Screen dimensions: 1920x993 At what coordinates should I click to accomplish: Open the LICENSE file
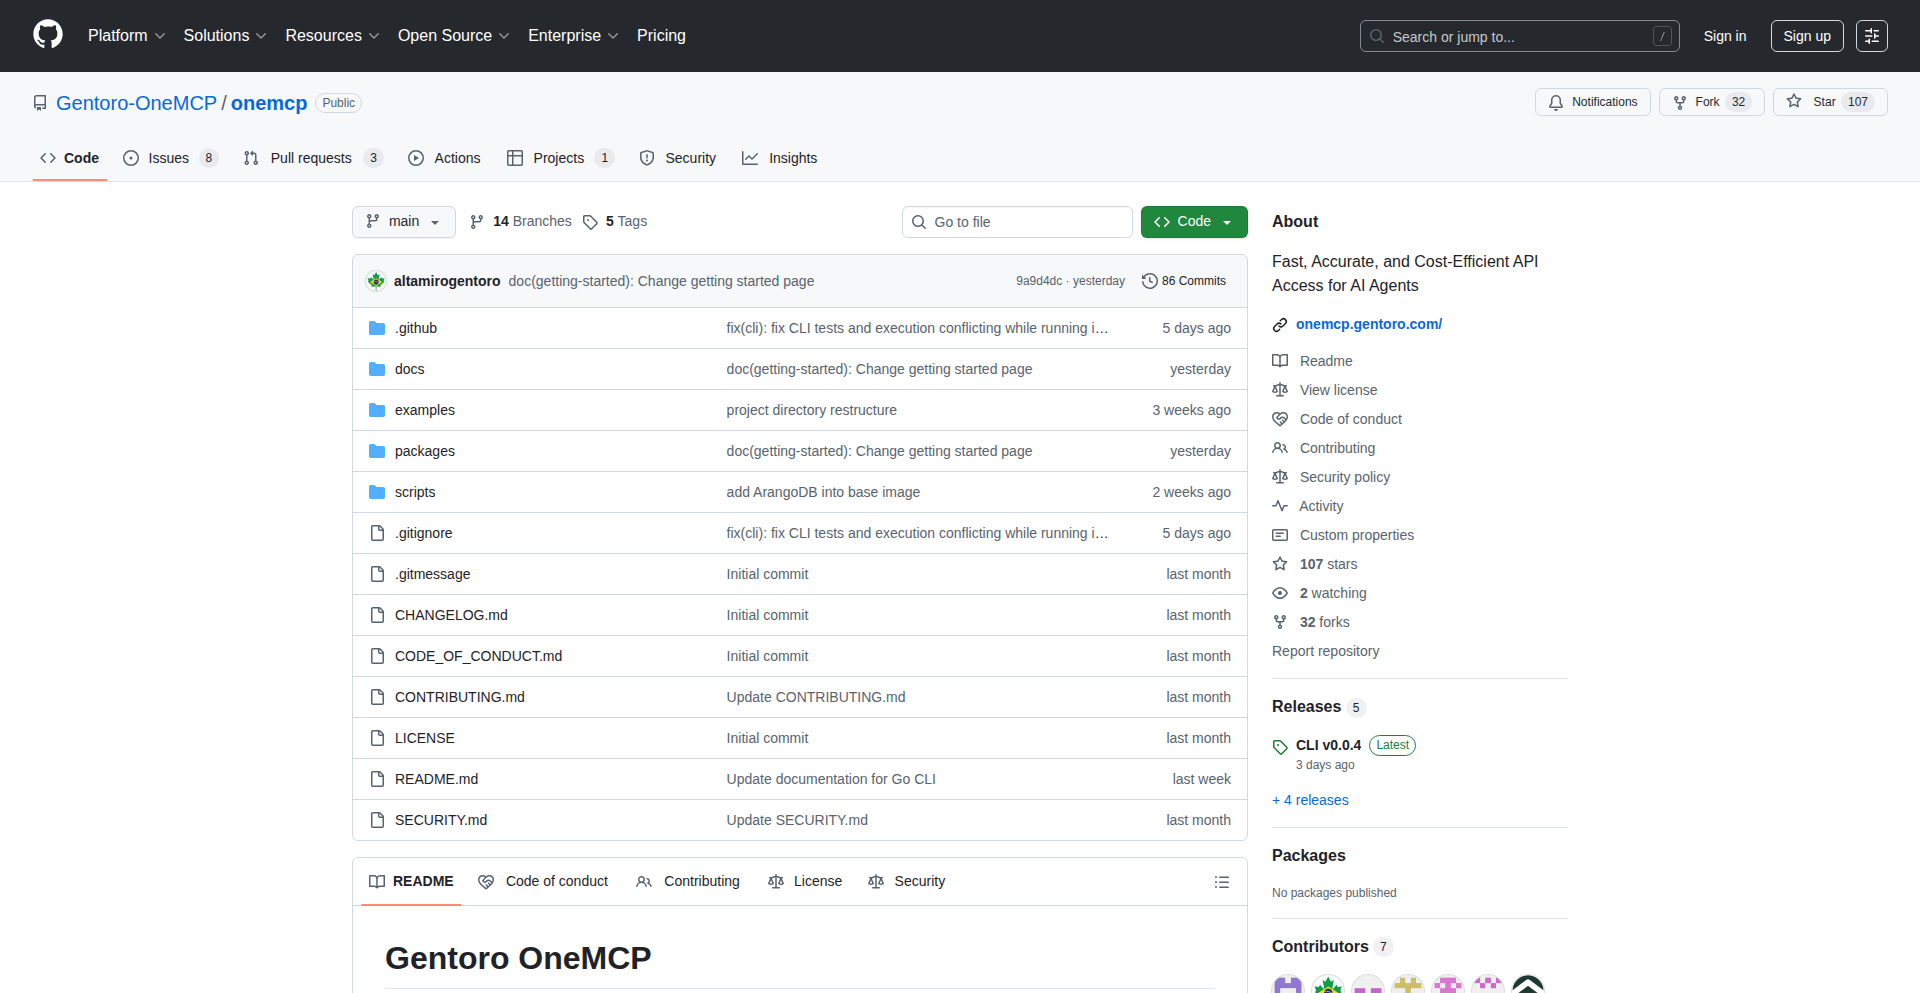[x=425, y=738]
